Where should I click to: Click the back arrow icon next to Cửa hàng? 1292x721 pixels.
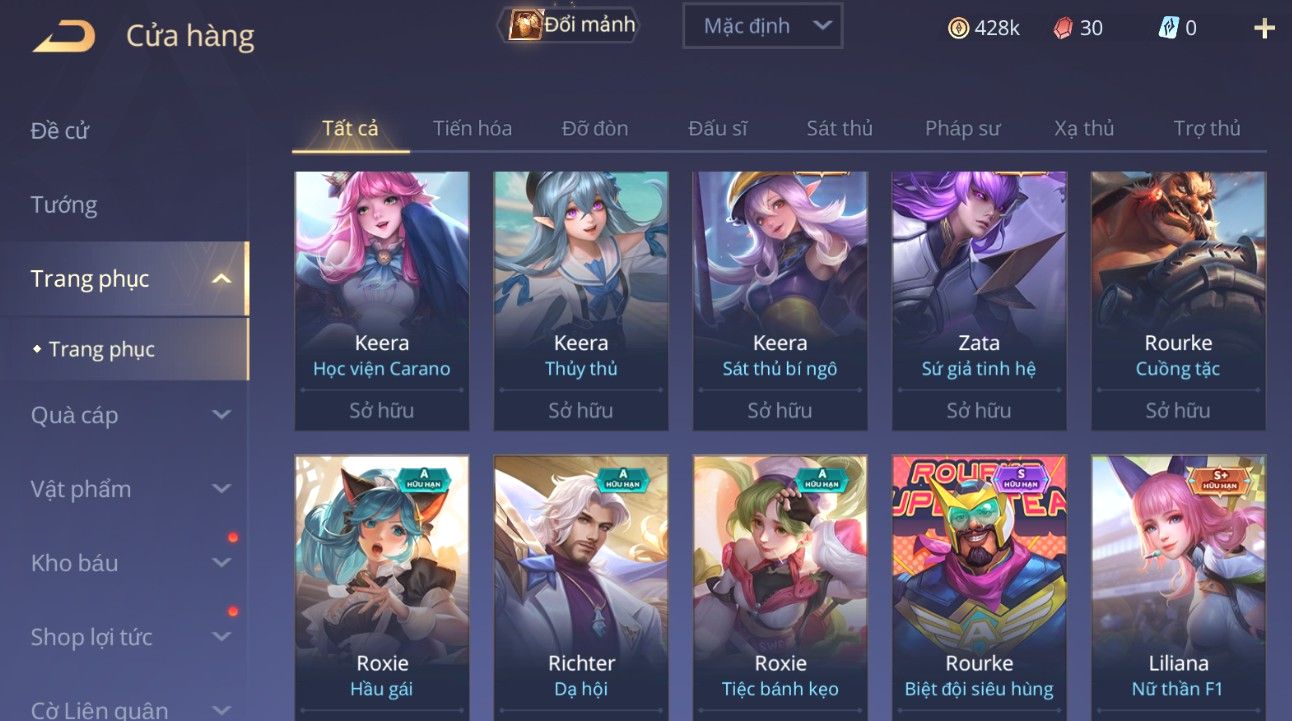(x=64, y=37)
